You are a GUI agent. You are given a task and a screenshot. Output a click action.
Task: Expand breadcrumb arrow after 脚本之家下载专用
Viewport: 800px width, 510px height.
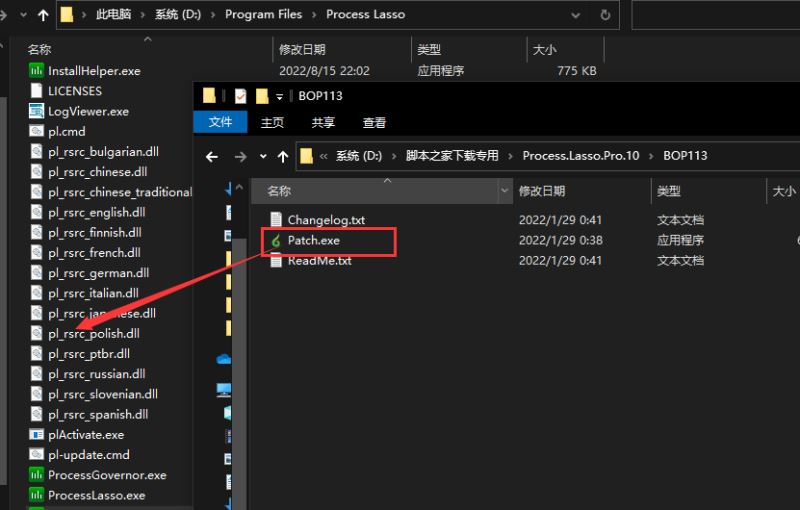point(510,156)
